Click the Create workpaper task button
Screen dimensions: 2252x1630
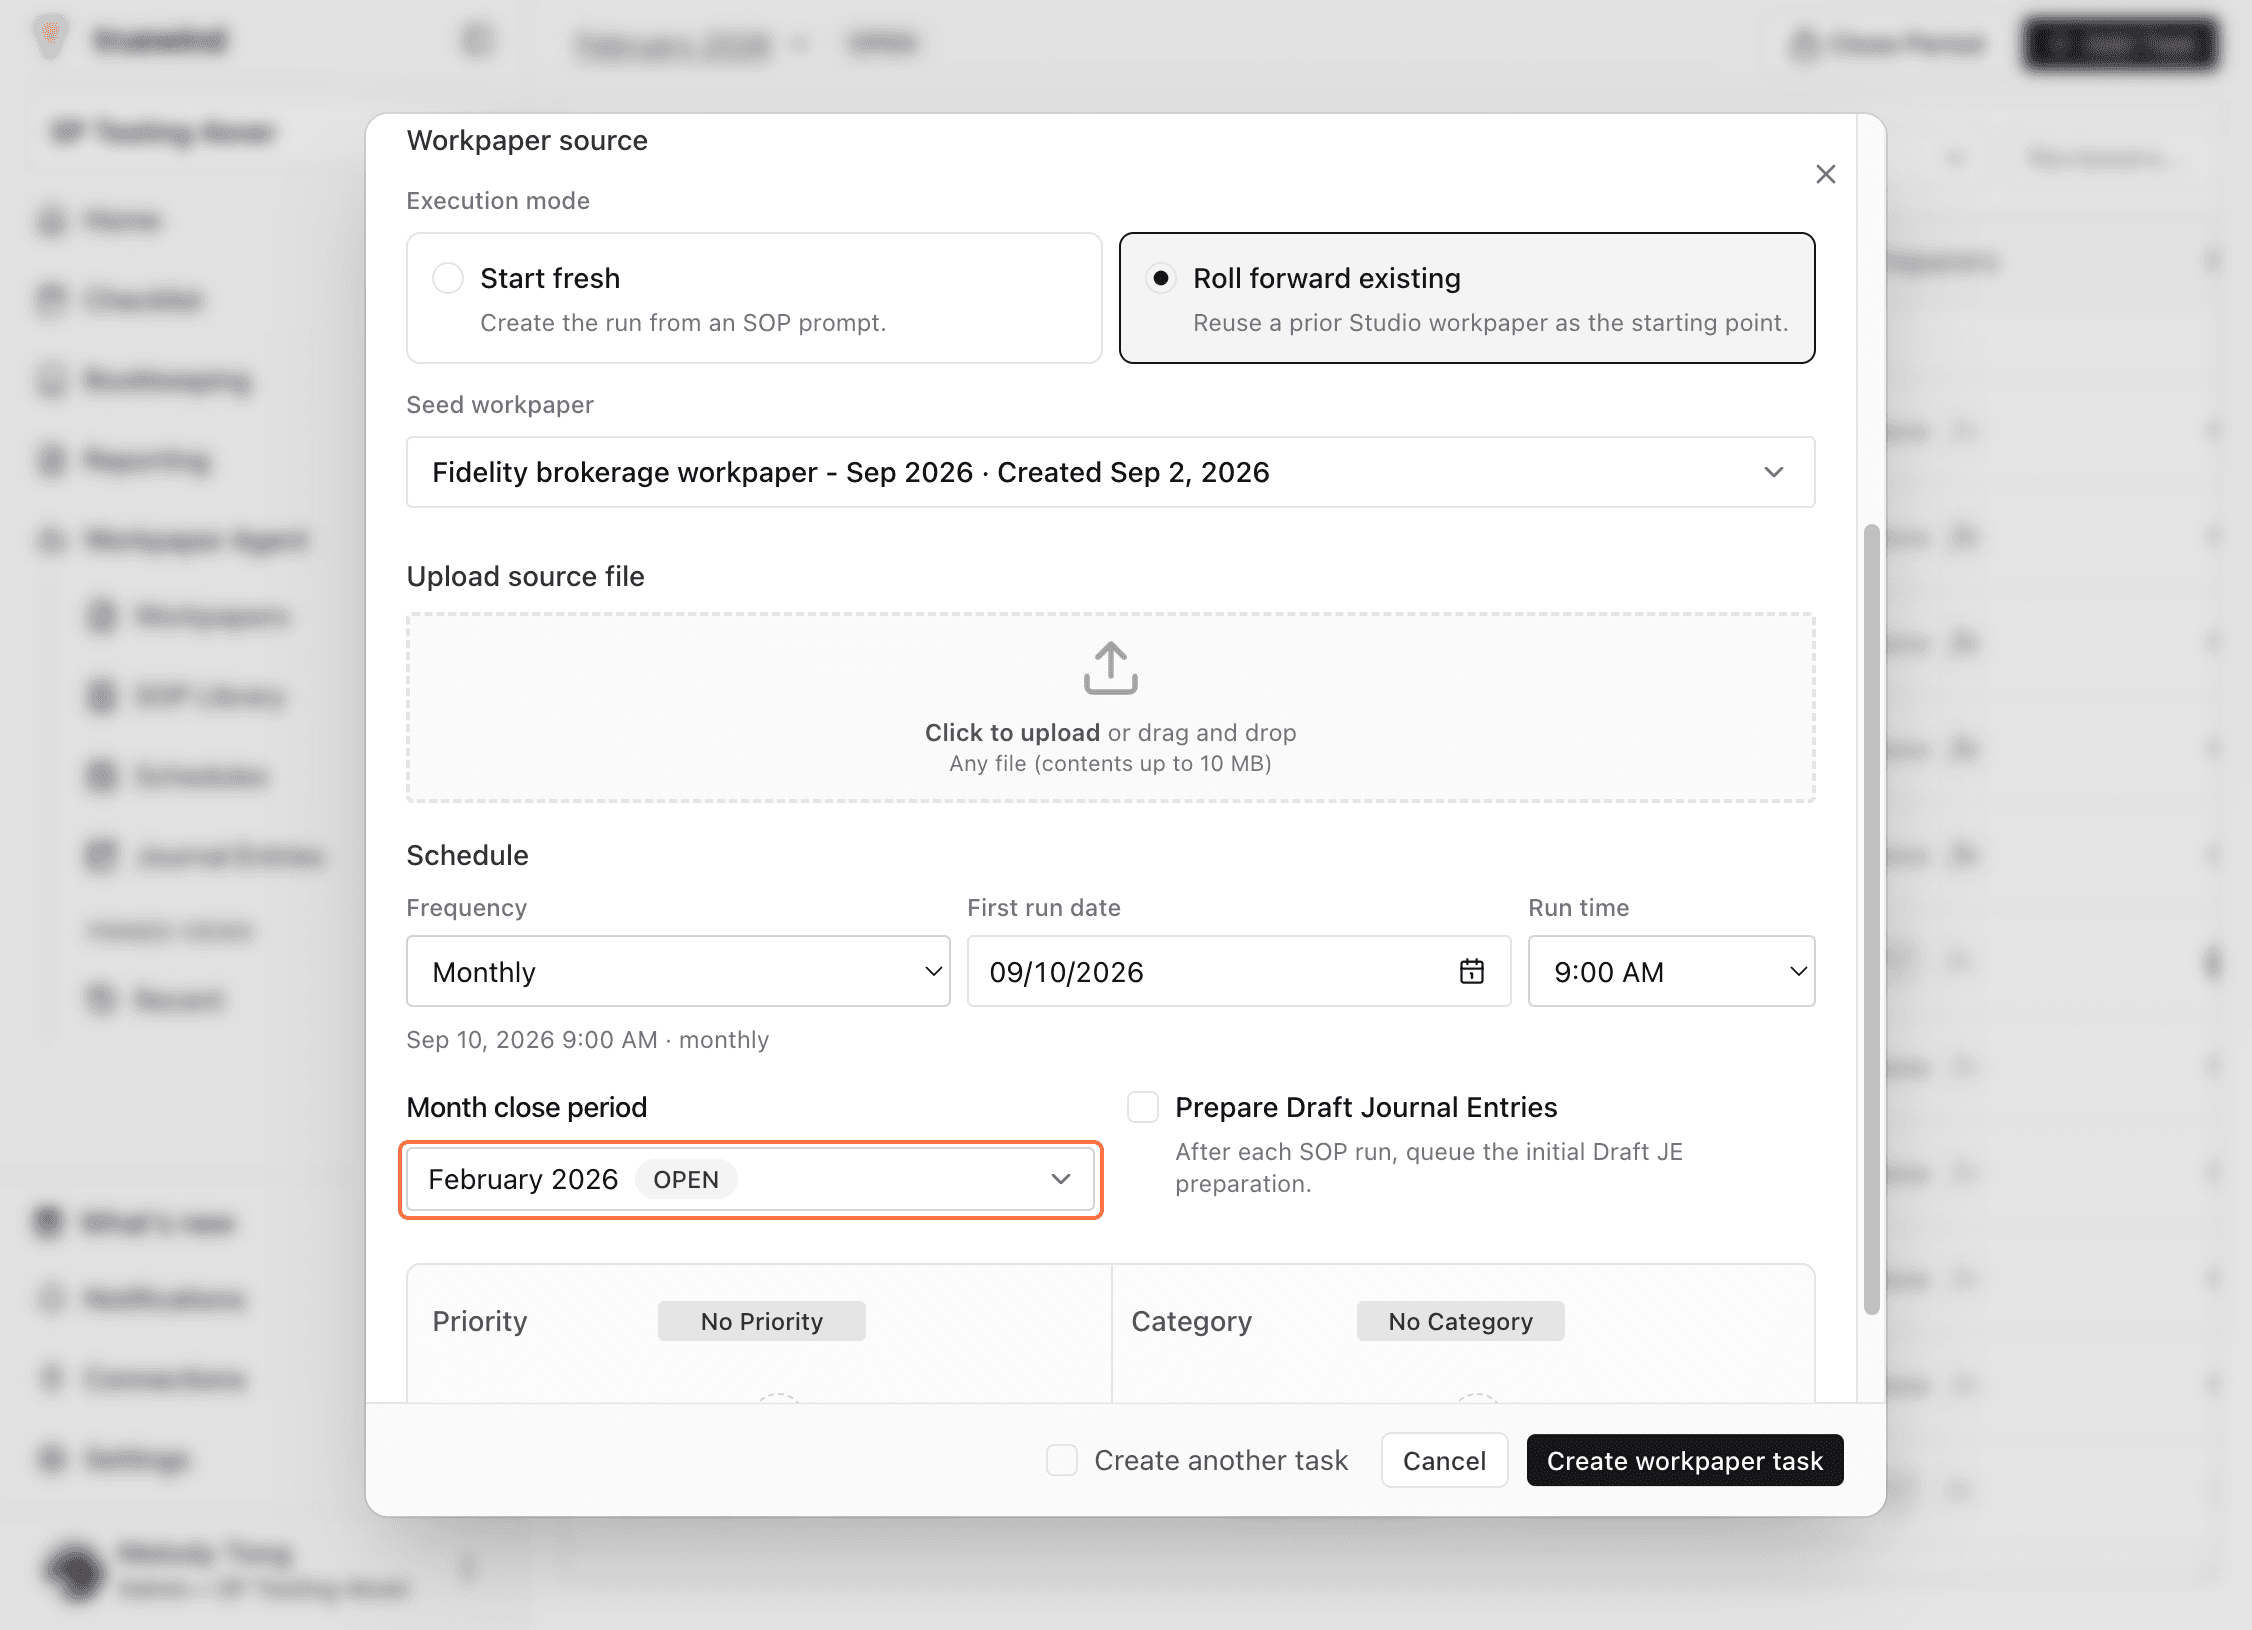(1684, 1460)
